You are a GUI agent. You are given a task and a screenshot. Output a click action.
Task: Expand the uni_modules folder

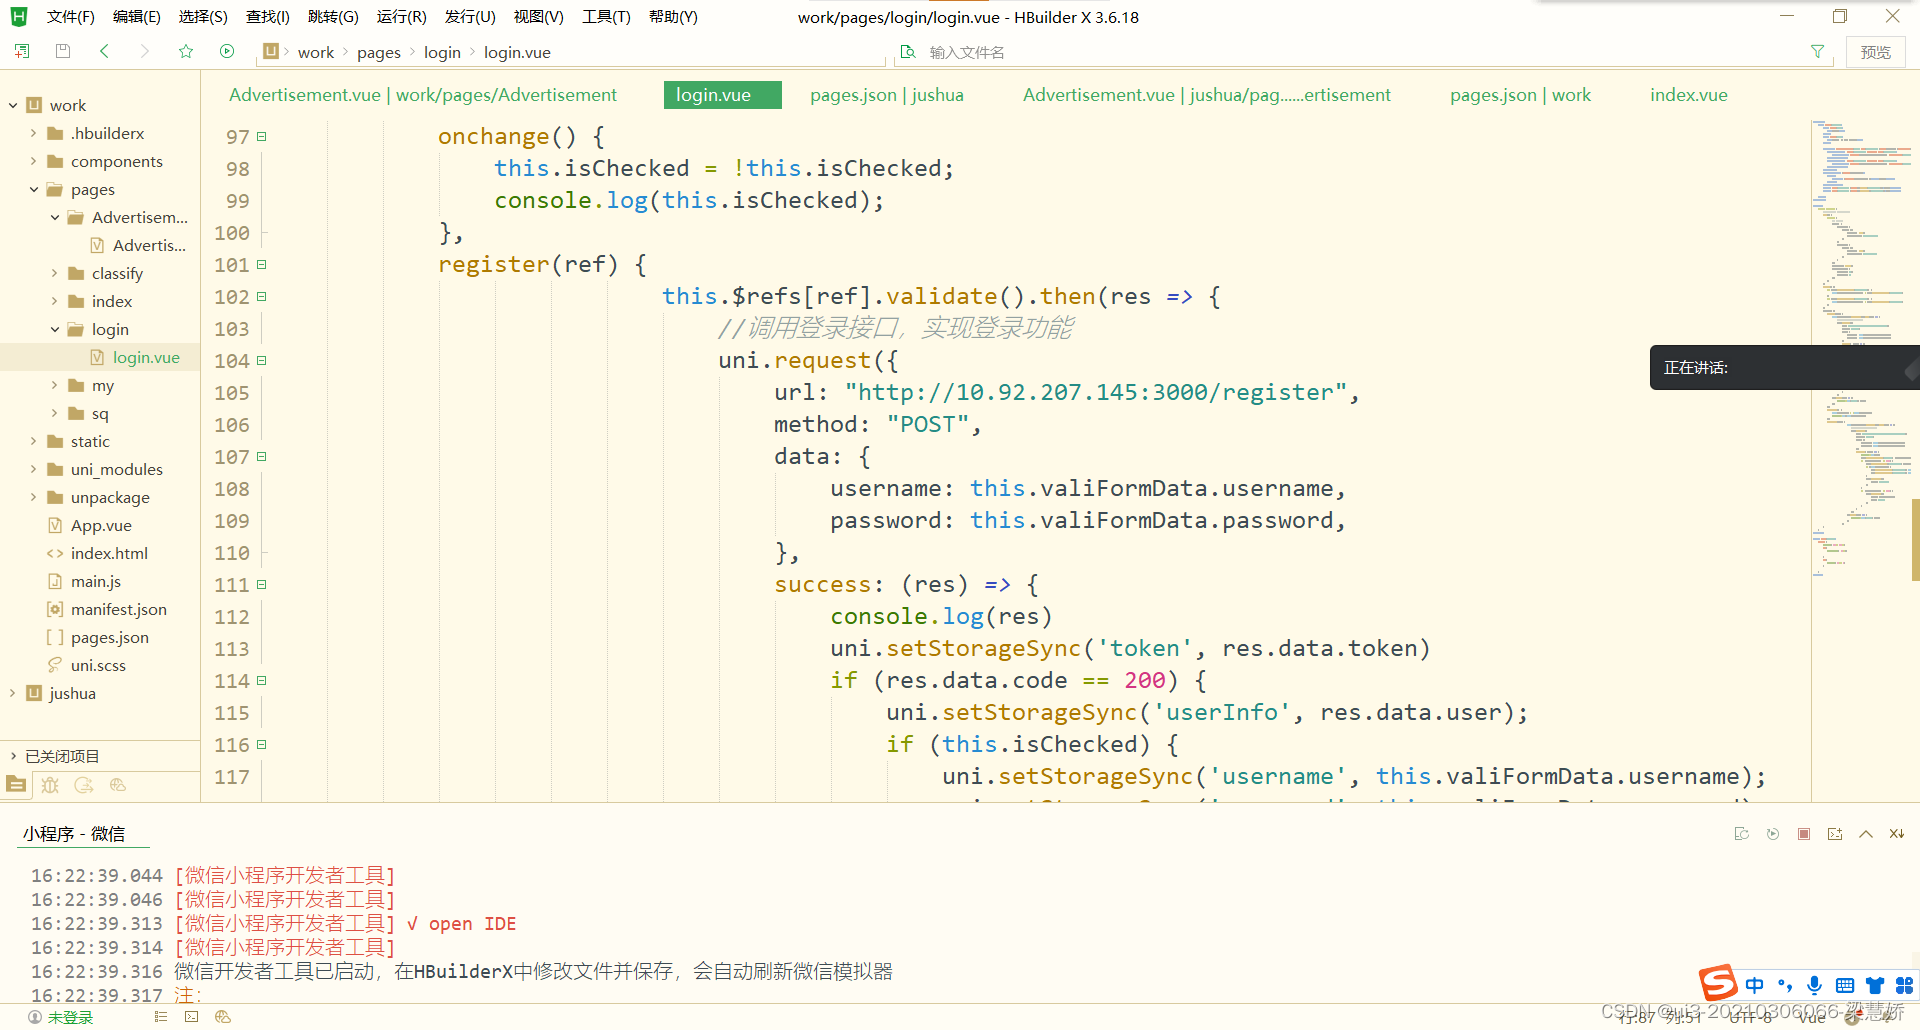pos(33,469)
